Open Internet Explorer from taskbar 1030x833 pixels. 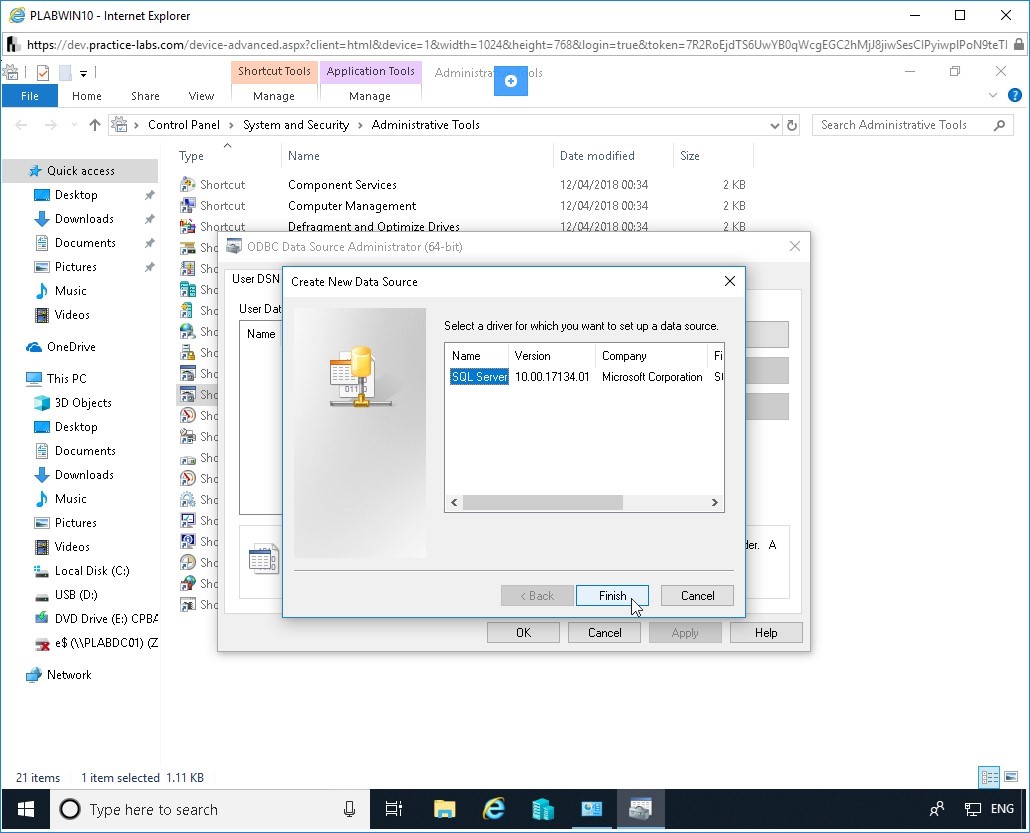pos(494,809)
